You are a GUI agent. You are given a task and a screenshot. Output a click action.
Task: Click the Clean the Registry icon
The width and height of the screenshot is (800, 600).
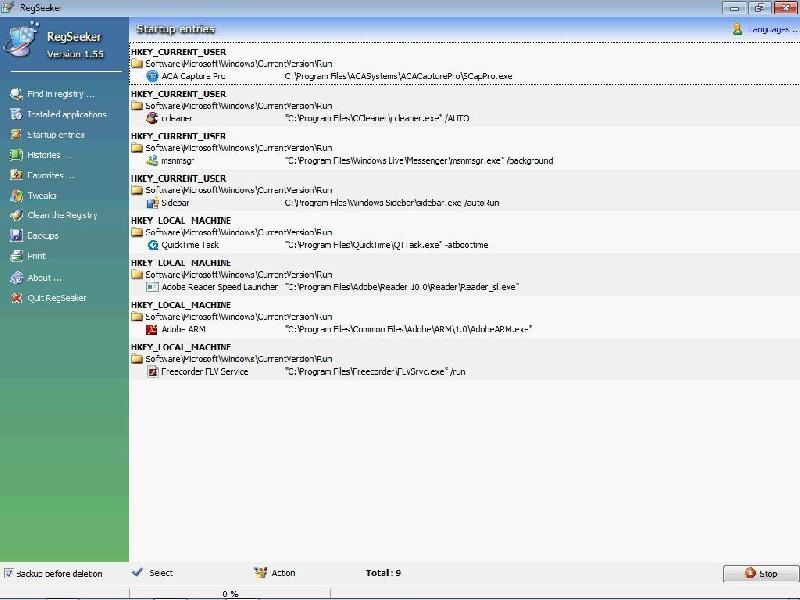pos(16,215)
